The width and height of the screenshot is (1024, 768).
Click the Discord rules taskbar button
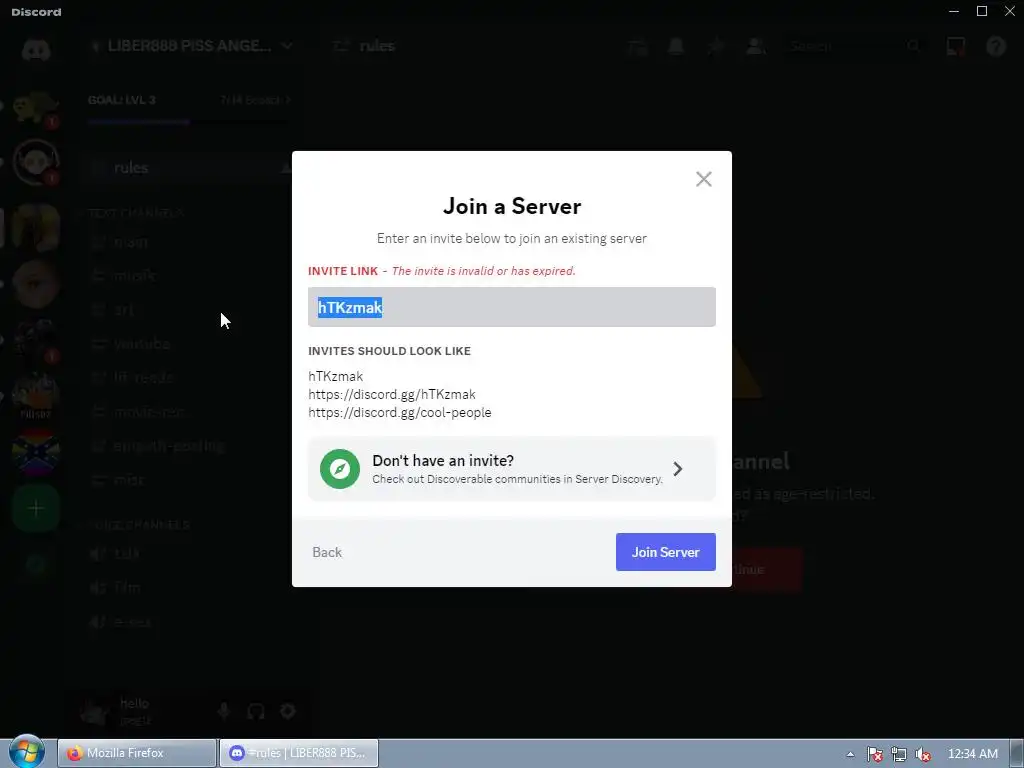click(x=299, y=753)
